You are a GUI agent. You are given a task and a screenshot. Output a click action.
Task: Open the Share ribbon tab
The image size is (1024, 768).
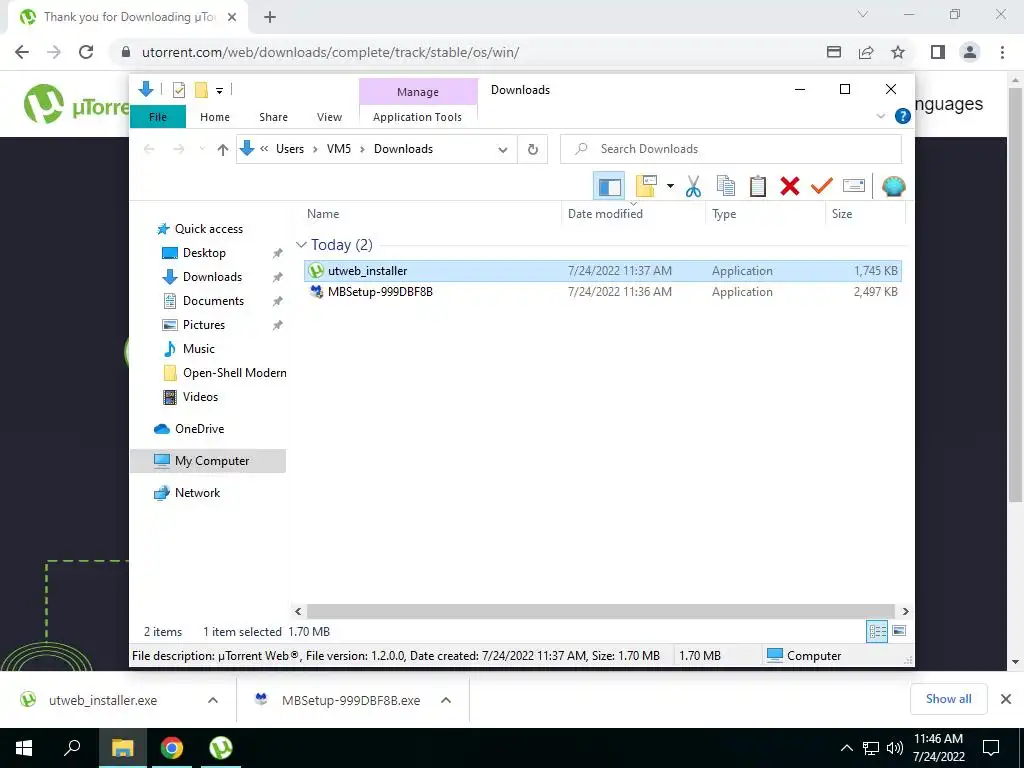(273, 117)
